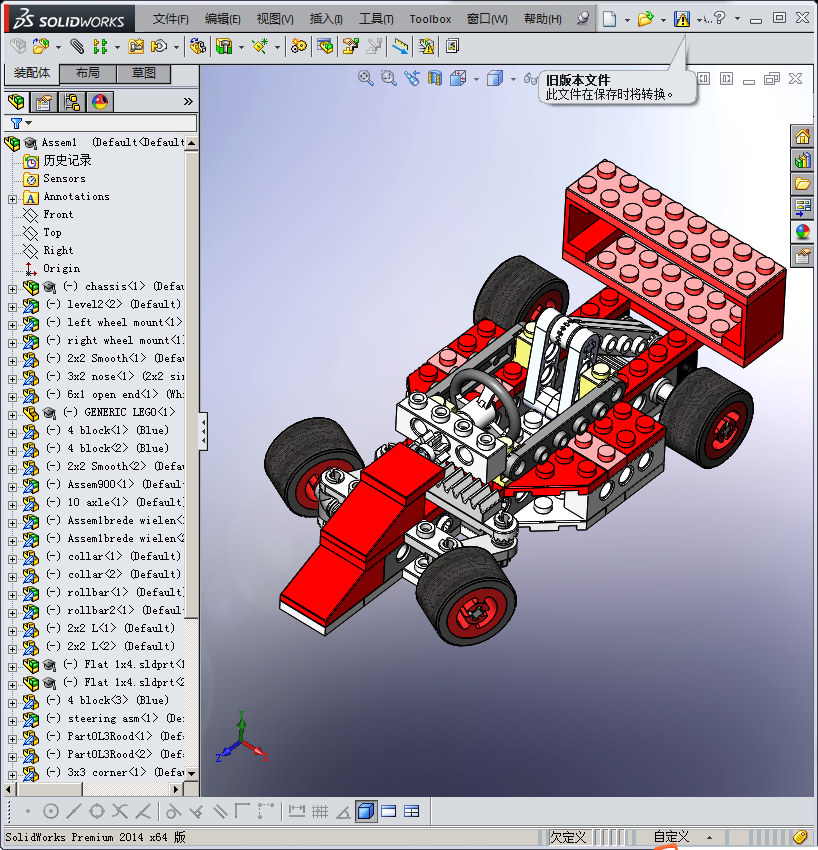Viewport: 818px width, 850px height.
Task: Toggle the single viewport layout button
Action: [389, 812]
